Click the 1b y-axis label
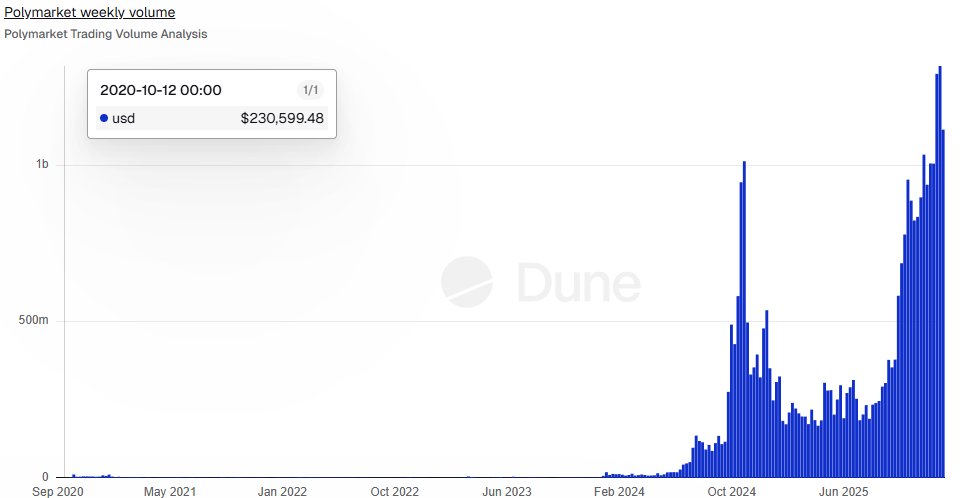The image size is (961, 498). point(42,164)
